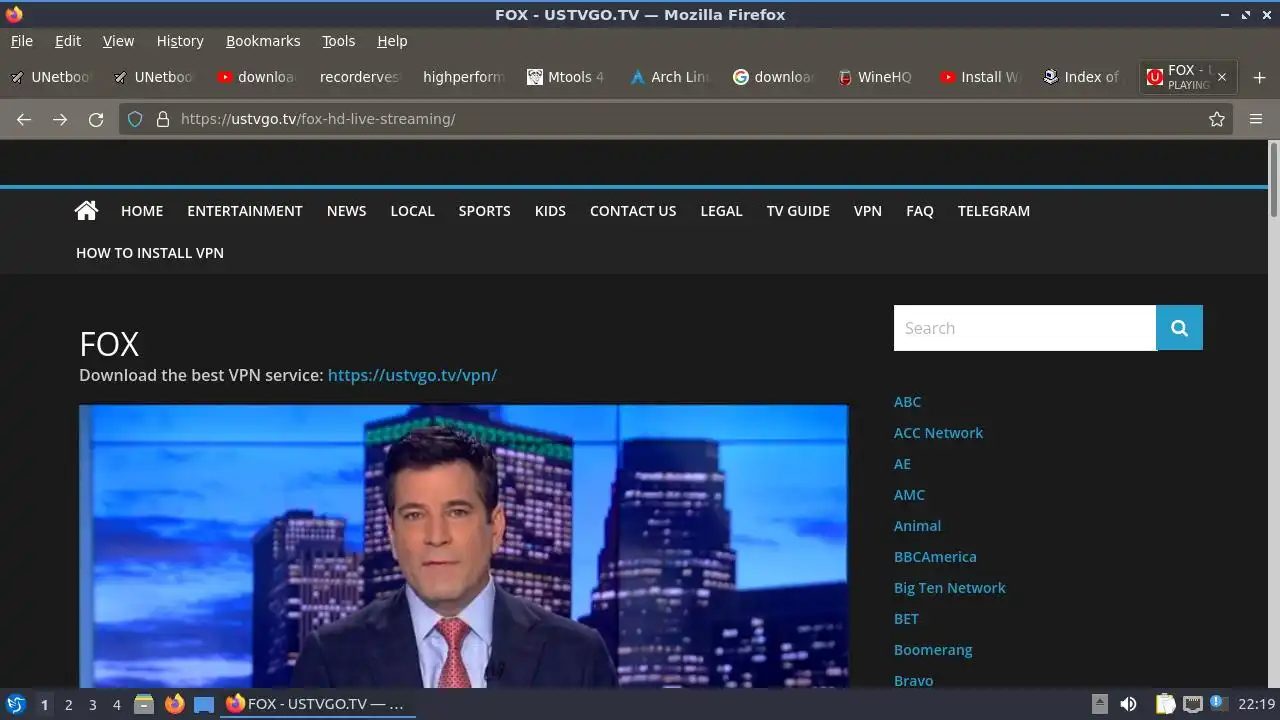Click the blue search magnifier button
The width and height of the screenshot is (1280, 720).
click(x=1179, y=328)
